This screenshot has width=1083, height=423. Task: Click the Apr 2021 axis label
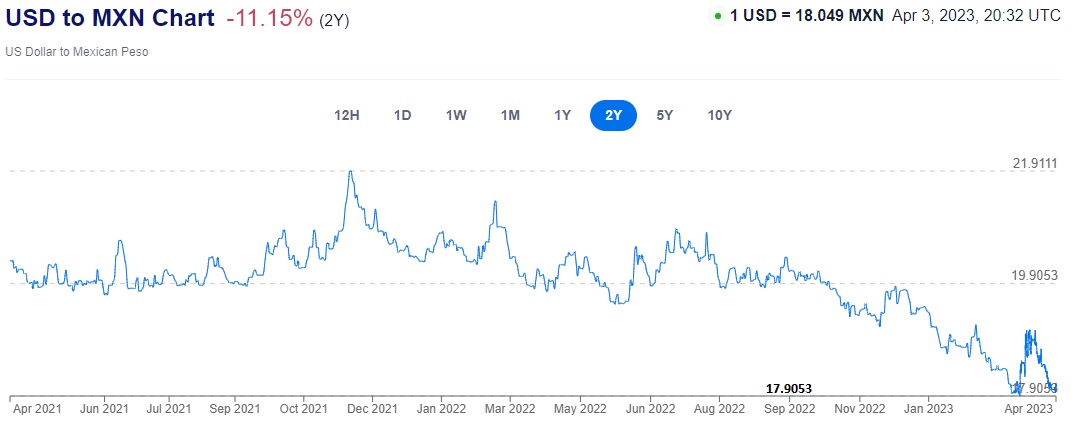pyautogui.click(x=35, y=408)
